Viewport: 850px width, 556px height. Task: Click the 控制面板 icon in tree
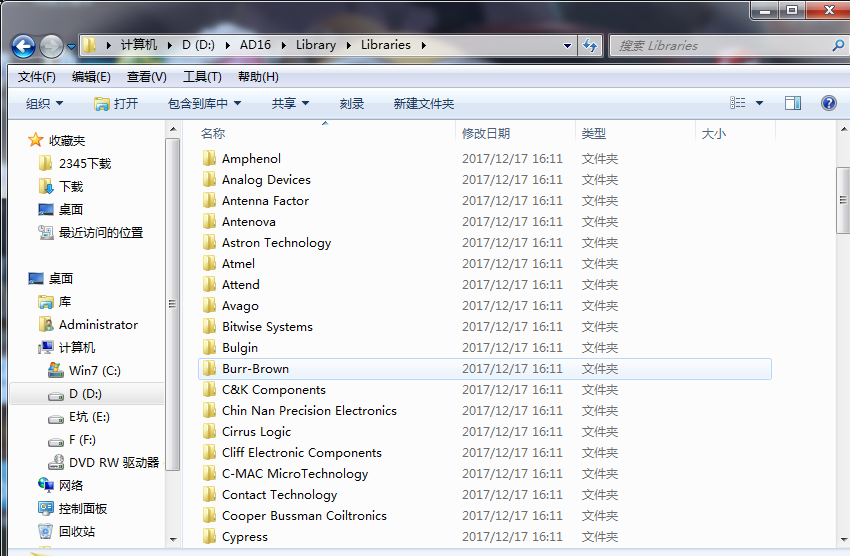46,508
